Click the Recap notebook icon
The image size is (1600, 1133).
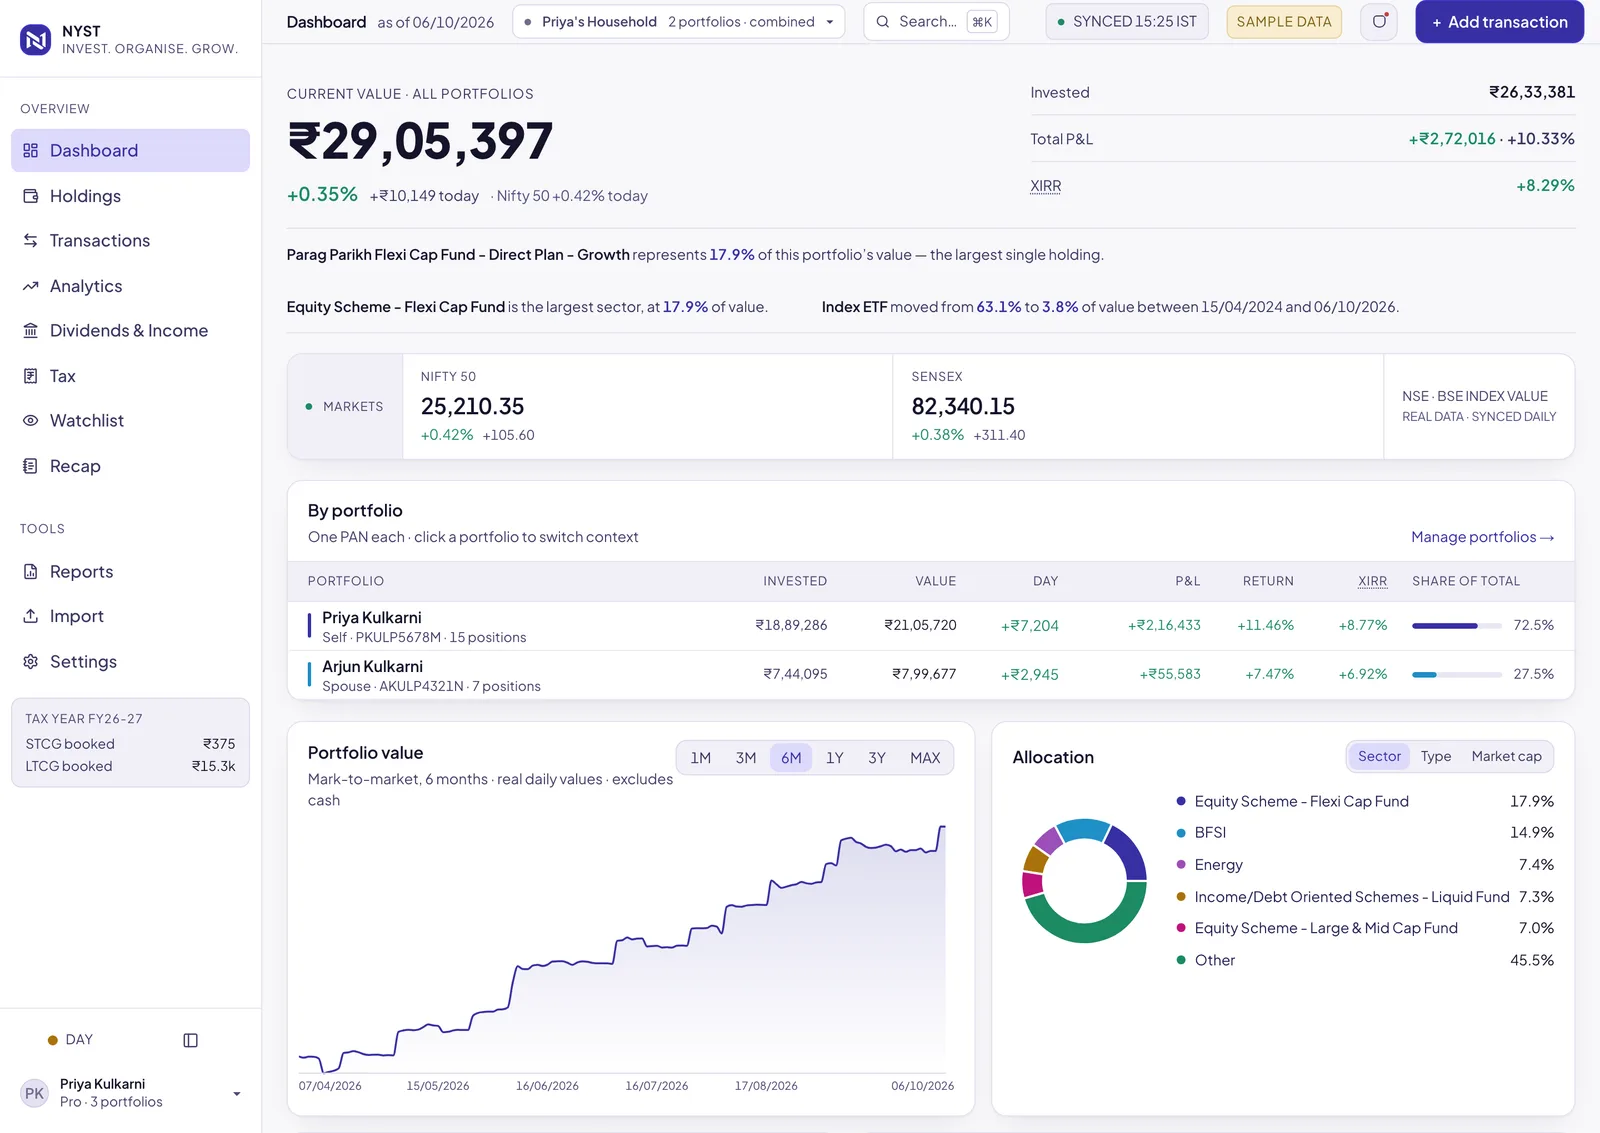click(x=31, y=466)
